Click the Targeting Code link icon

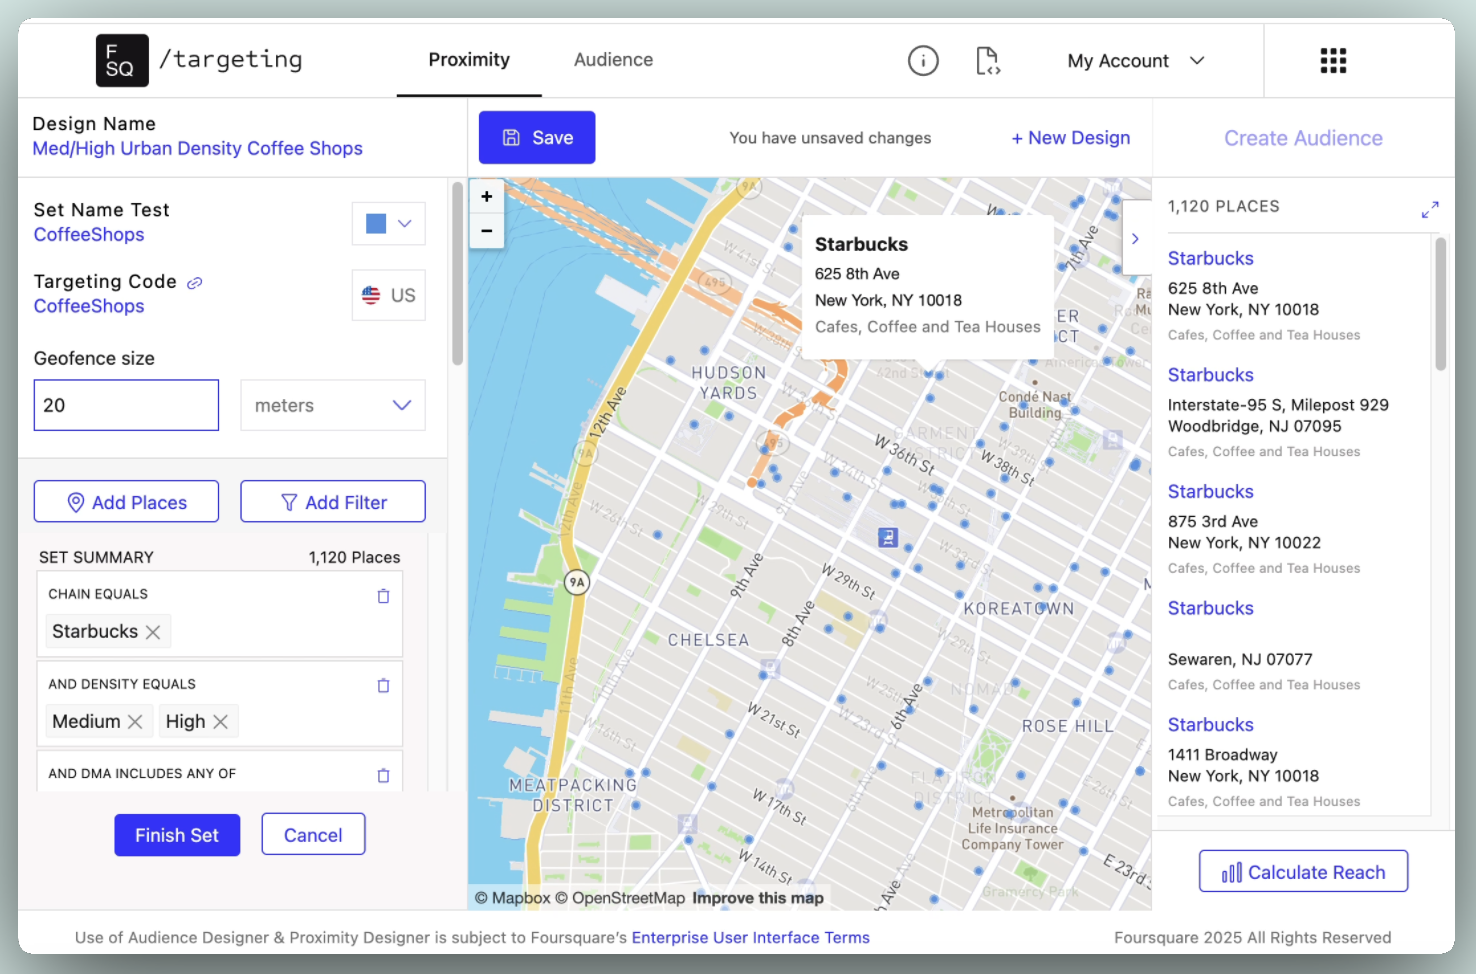(195, 283)
